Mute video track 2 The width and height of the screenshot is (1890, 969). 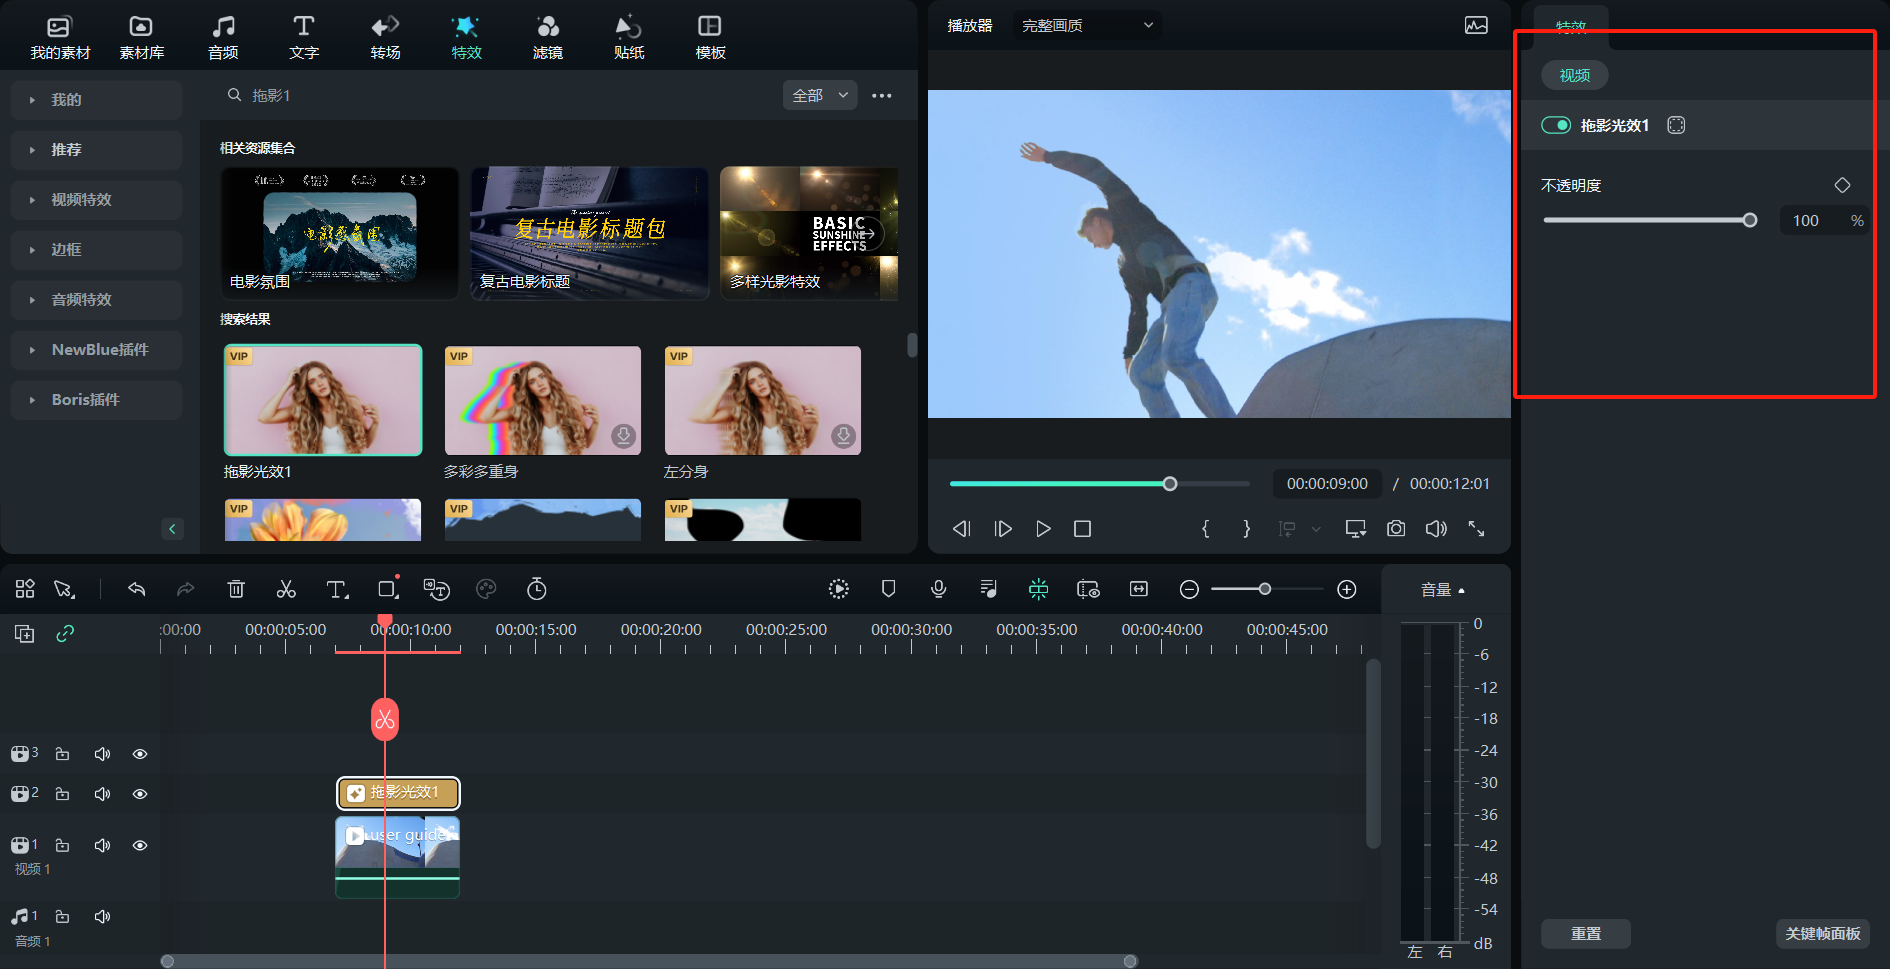(102, 794)
